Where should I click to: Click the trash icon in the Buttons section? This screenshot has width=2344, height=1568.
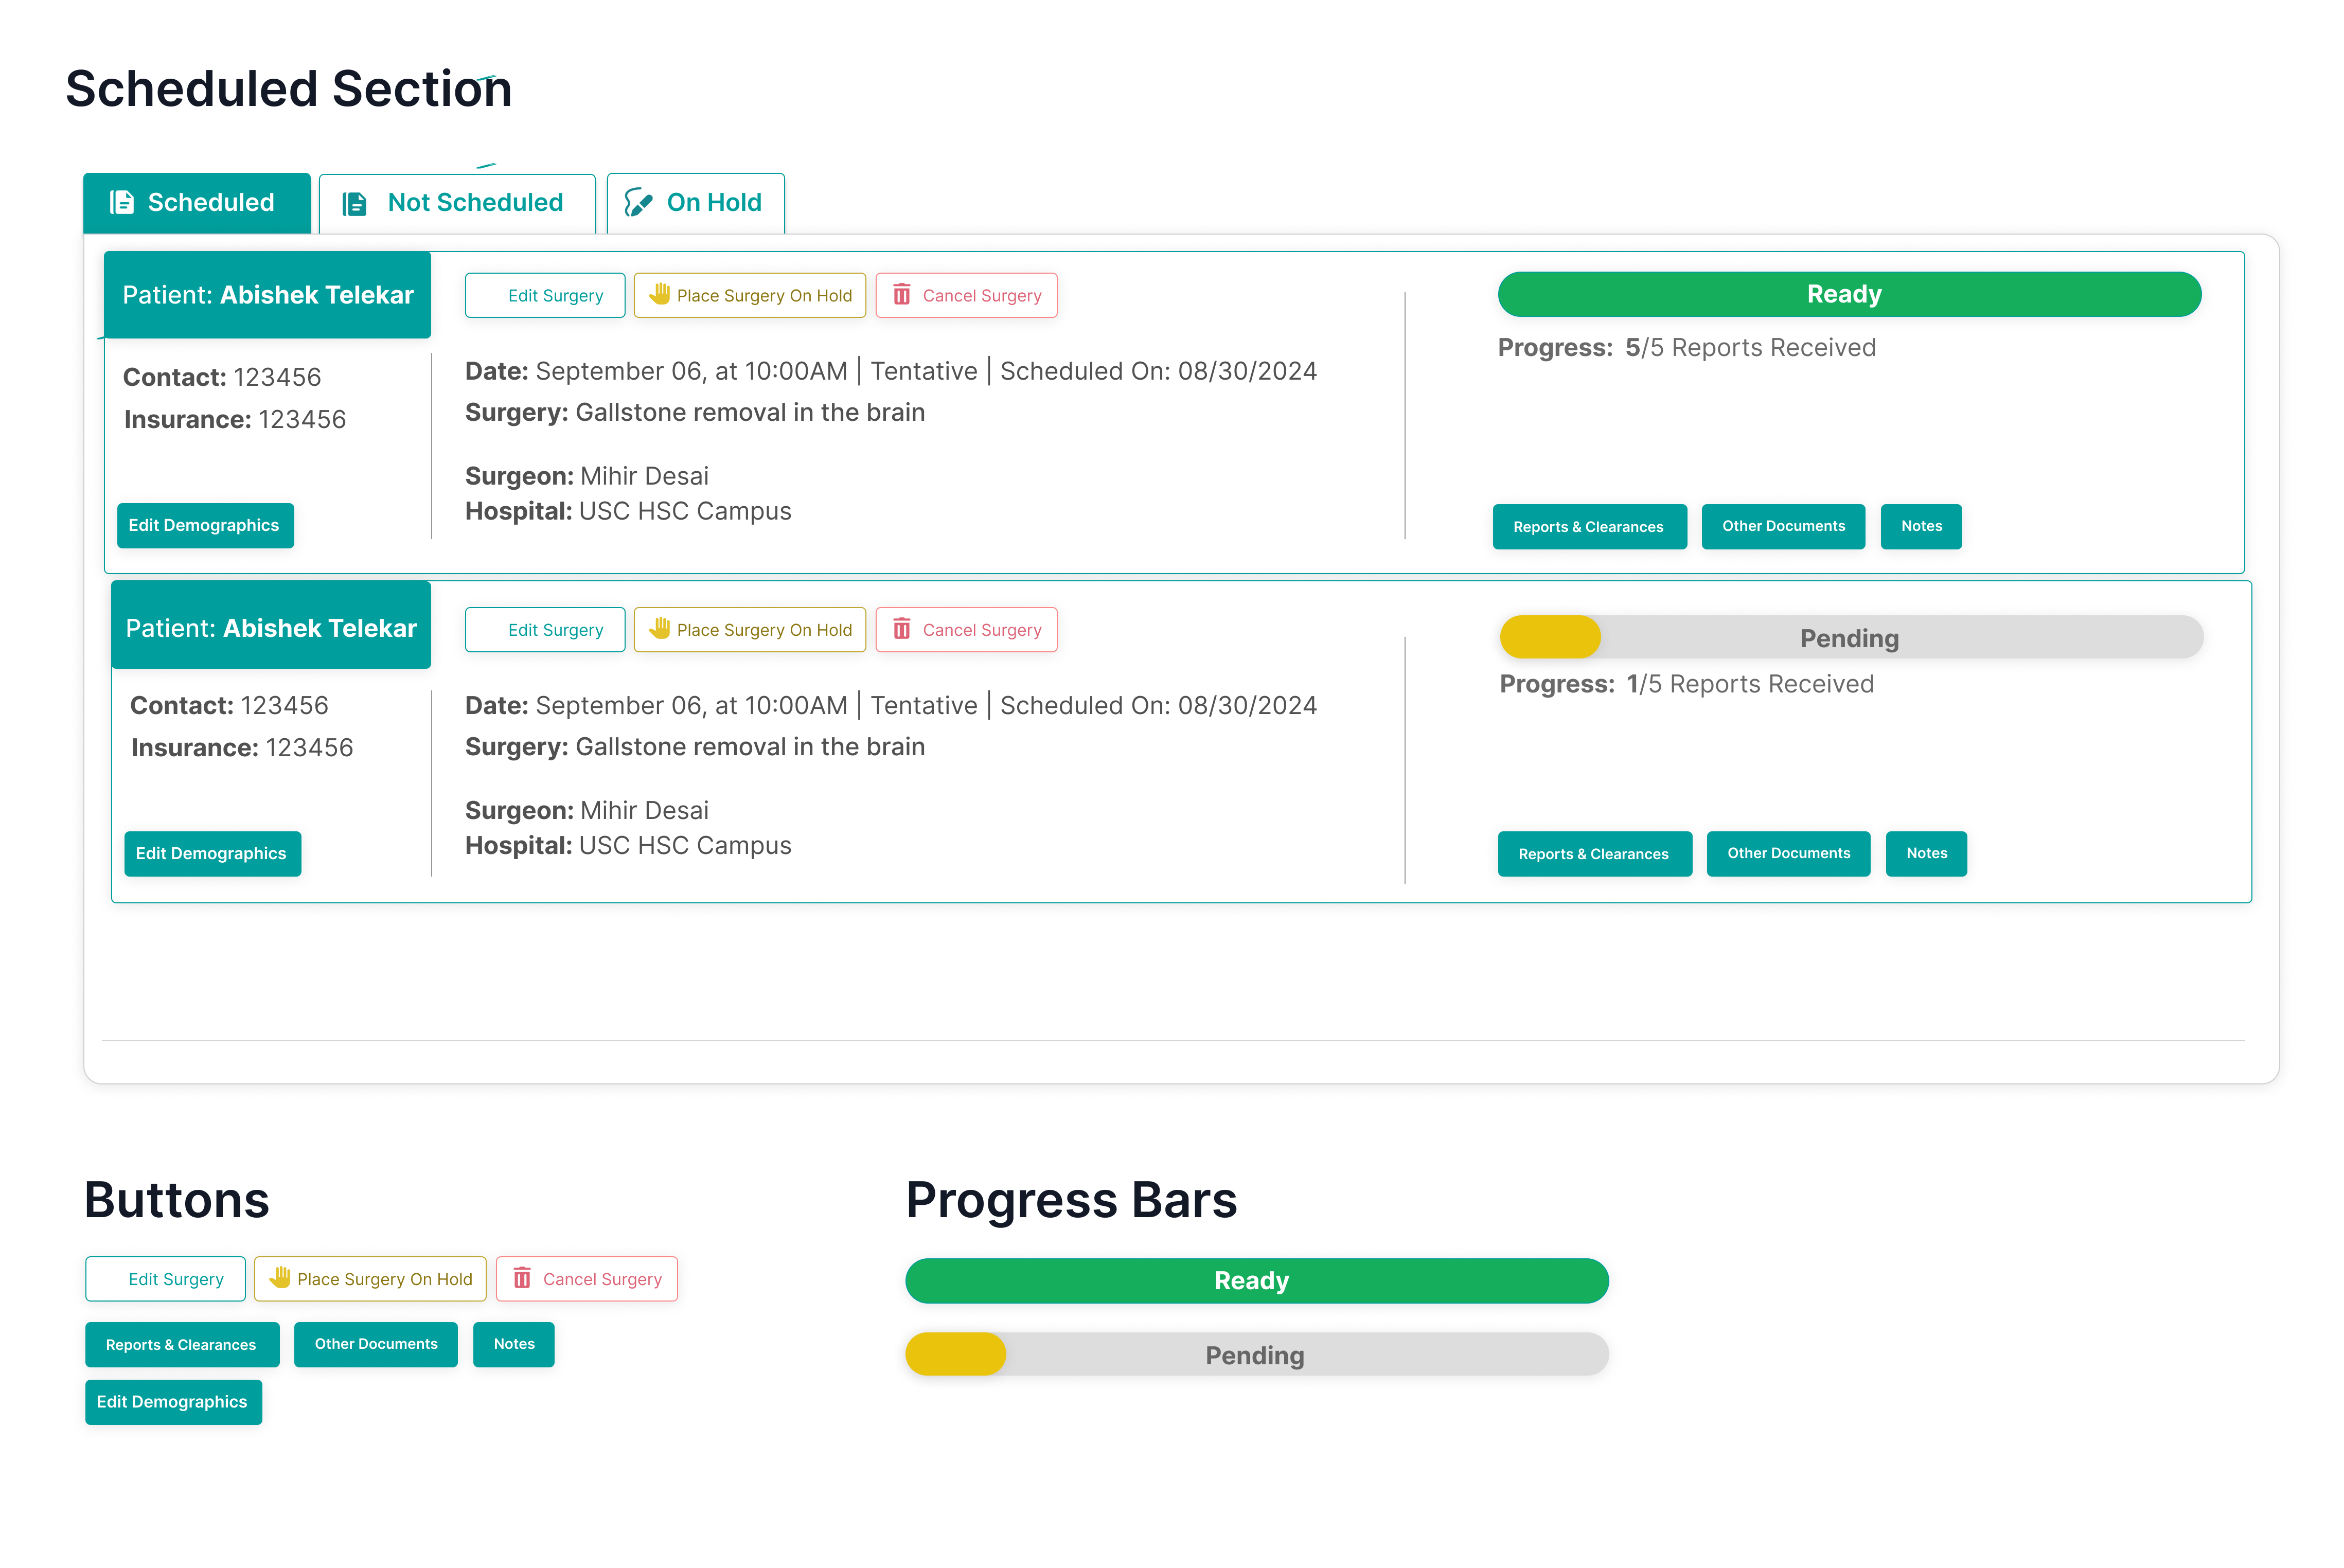(522, 1278)
